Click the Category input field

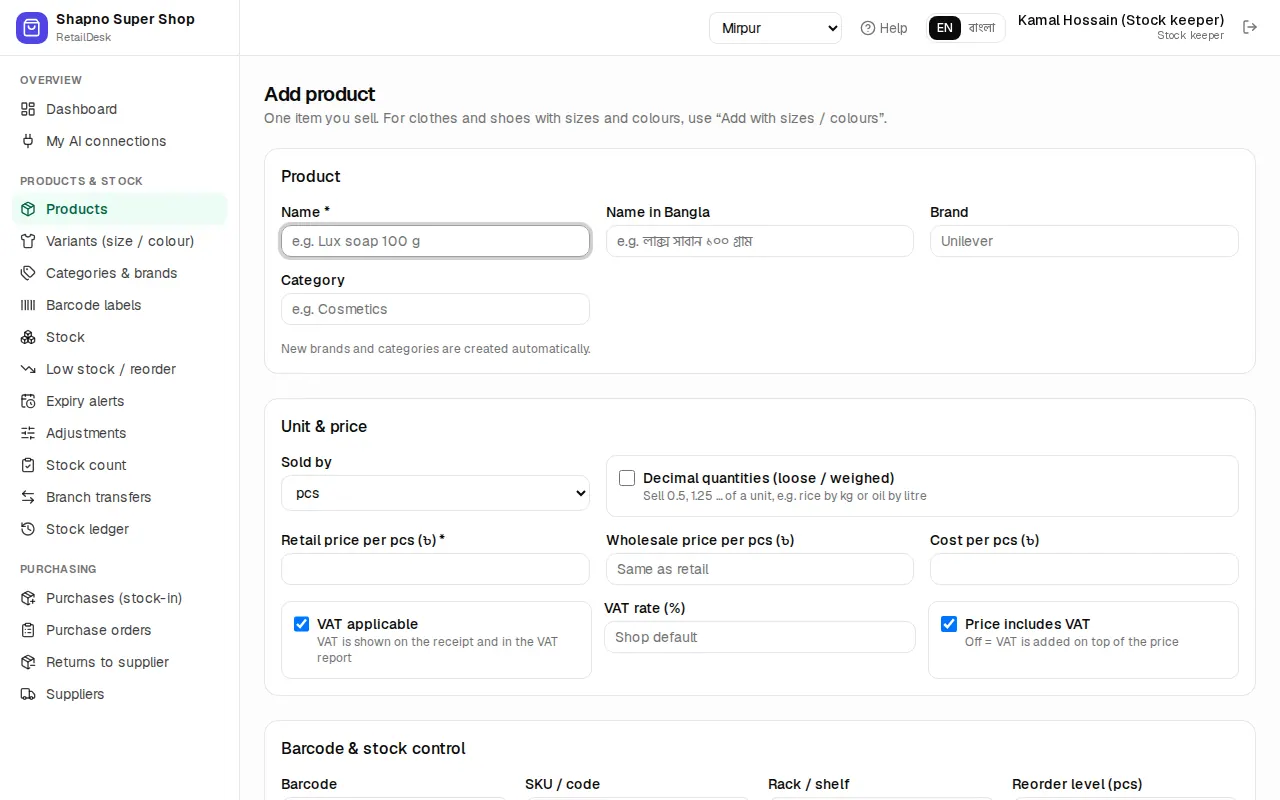[x=435, y=309]
